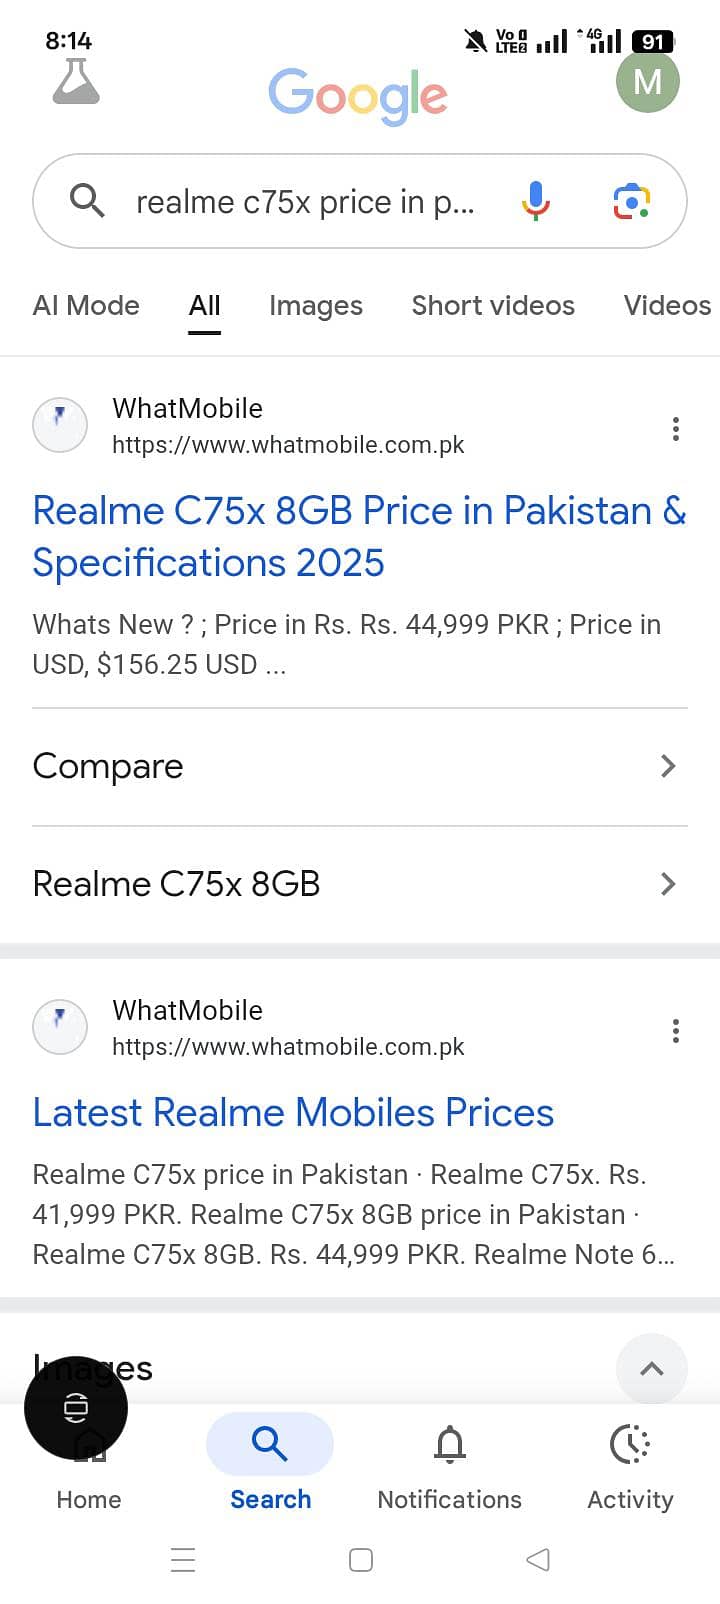Switch to the Images tab

pyautogui.click(x=315, y=305)
